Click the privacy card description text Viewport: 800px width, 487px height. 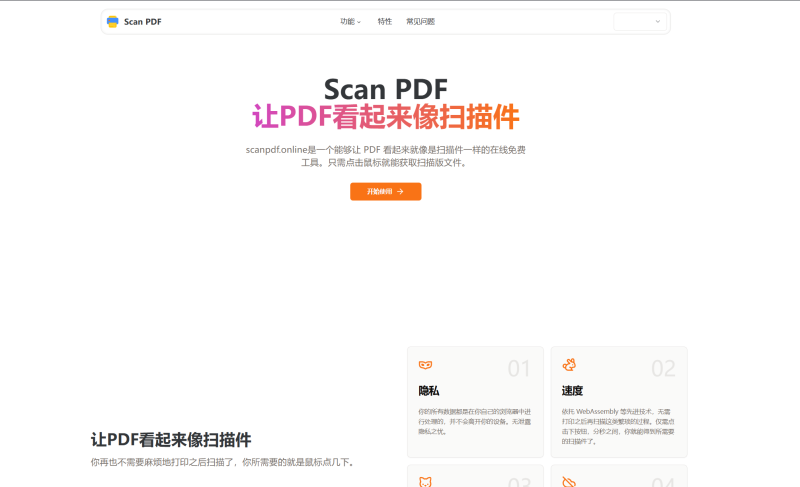click(474, 421)
